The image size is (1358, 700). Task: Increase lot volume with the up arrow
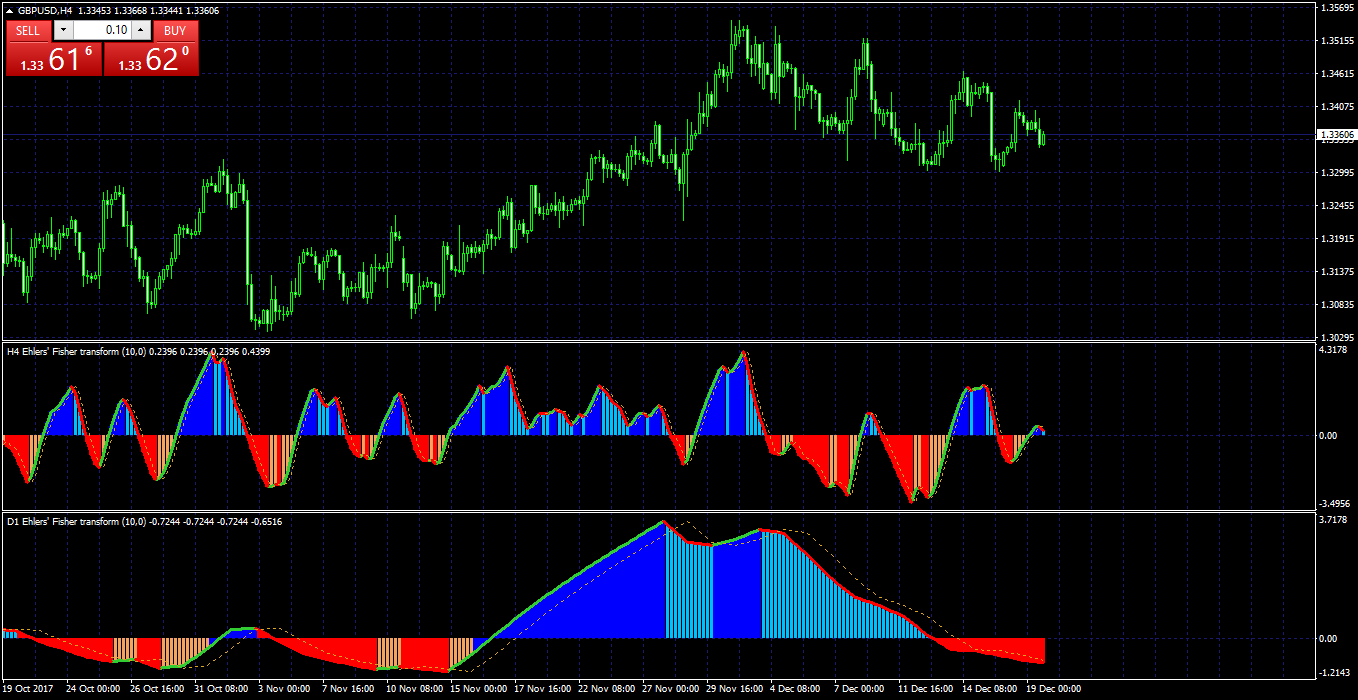tap(141, 31)
